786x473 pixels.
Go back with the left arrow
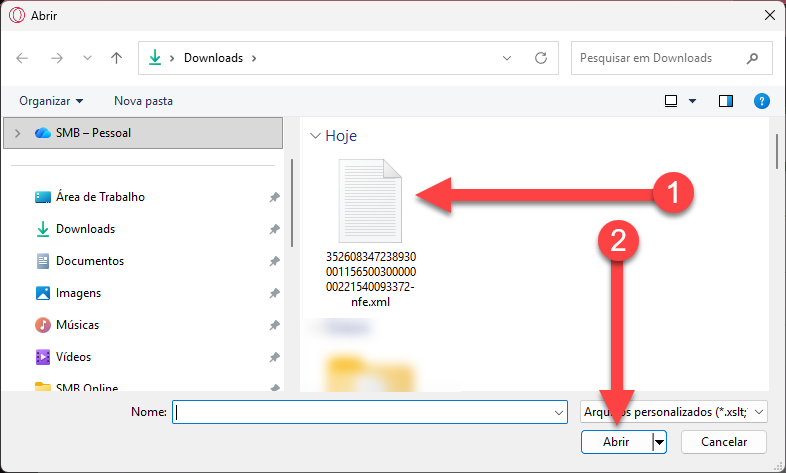click(x=22, y=58)
